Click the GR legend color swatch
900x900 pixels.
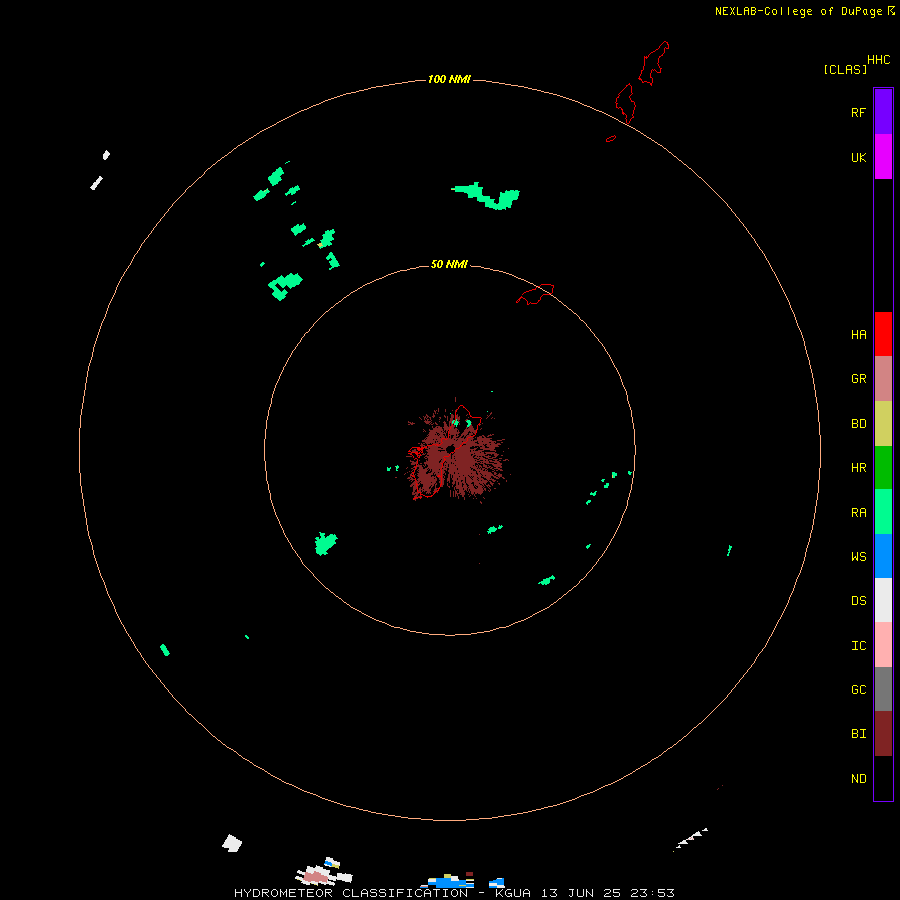(883, 379)
